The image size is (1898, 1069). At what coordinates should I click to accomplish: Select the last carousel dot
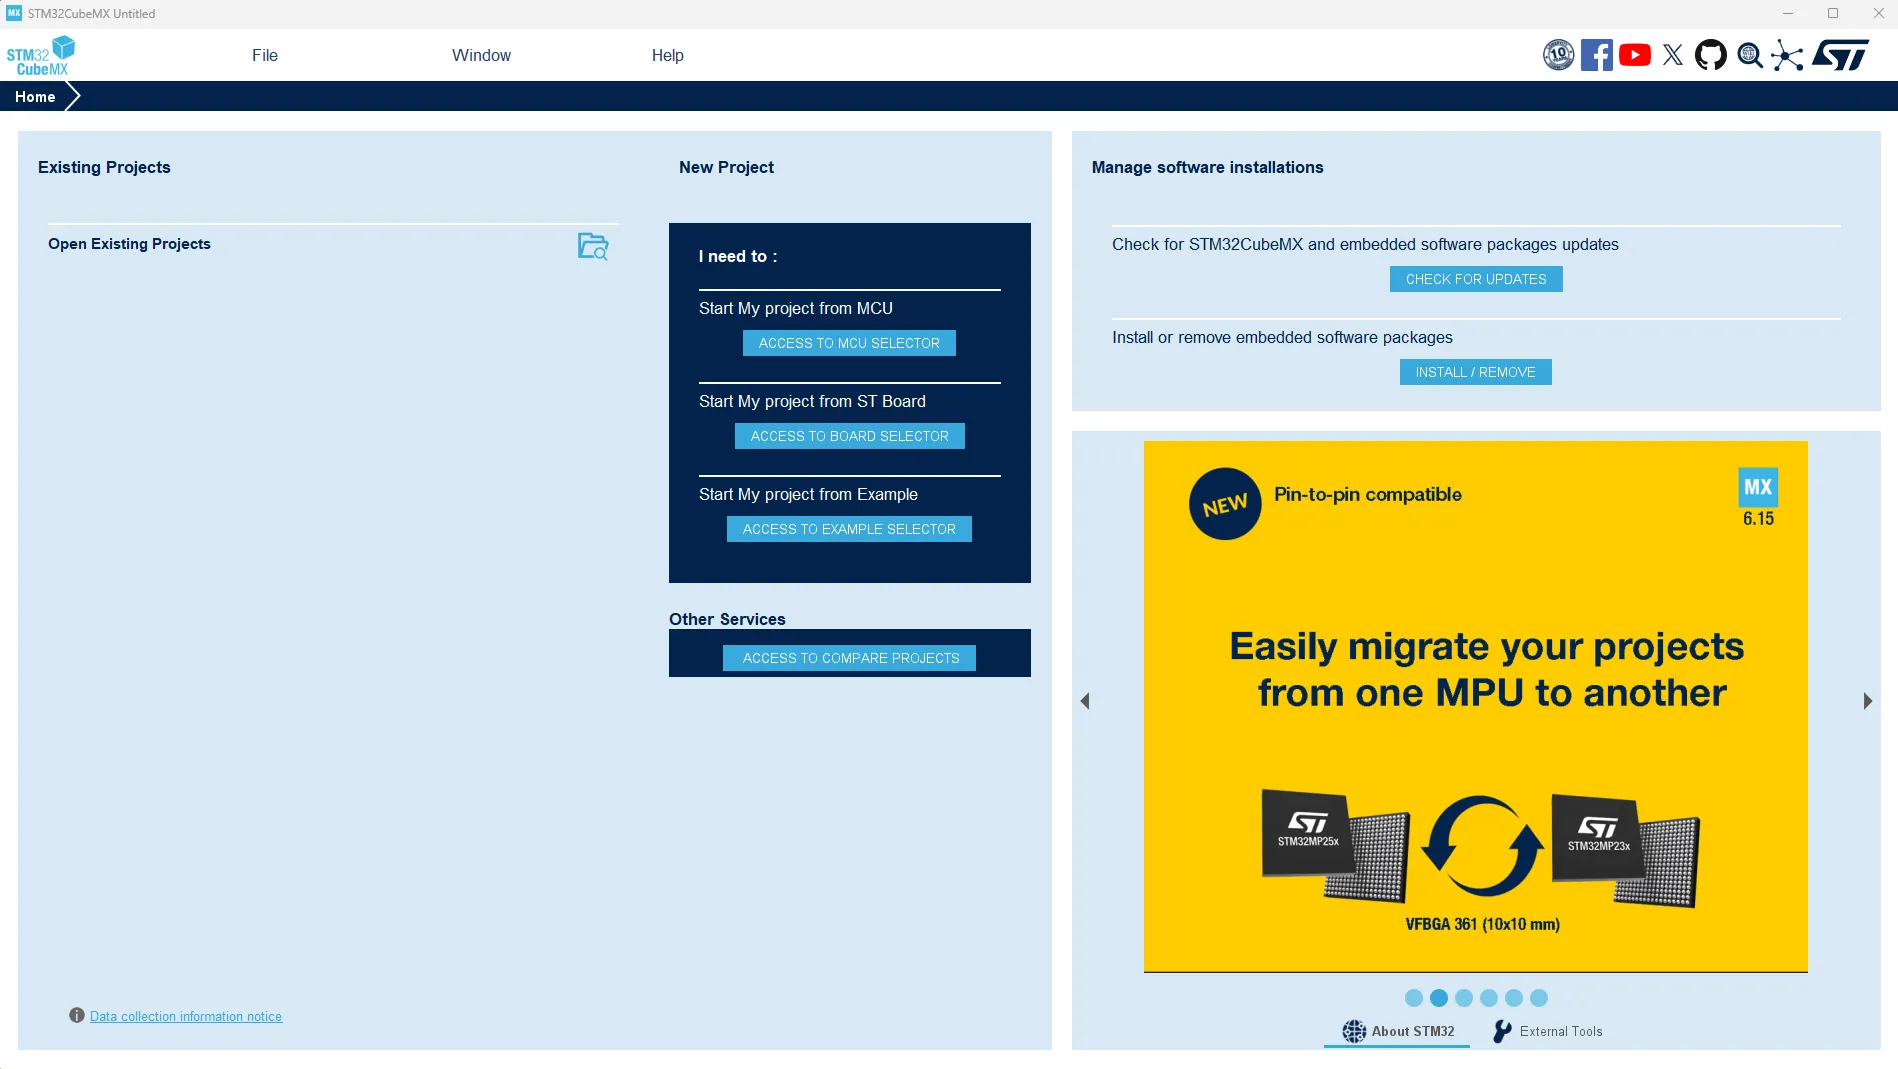pyautogui.click(x=1539, y=998)
